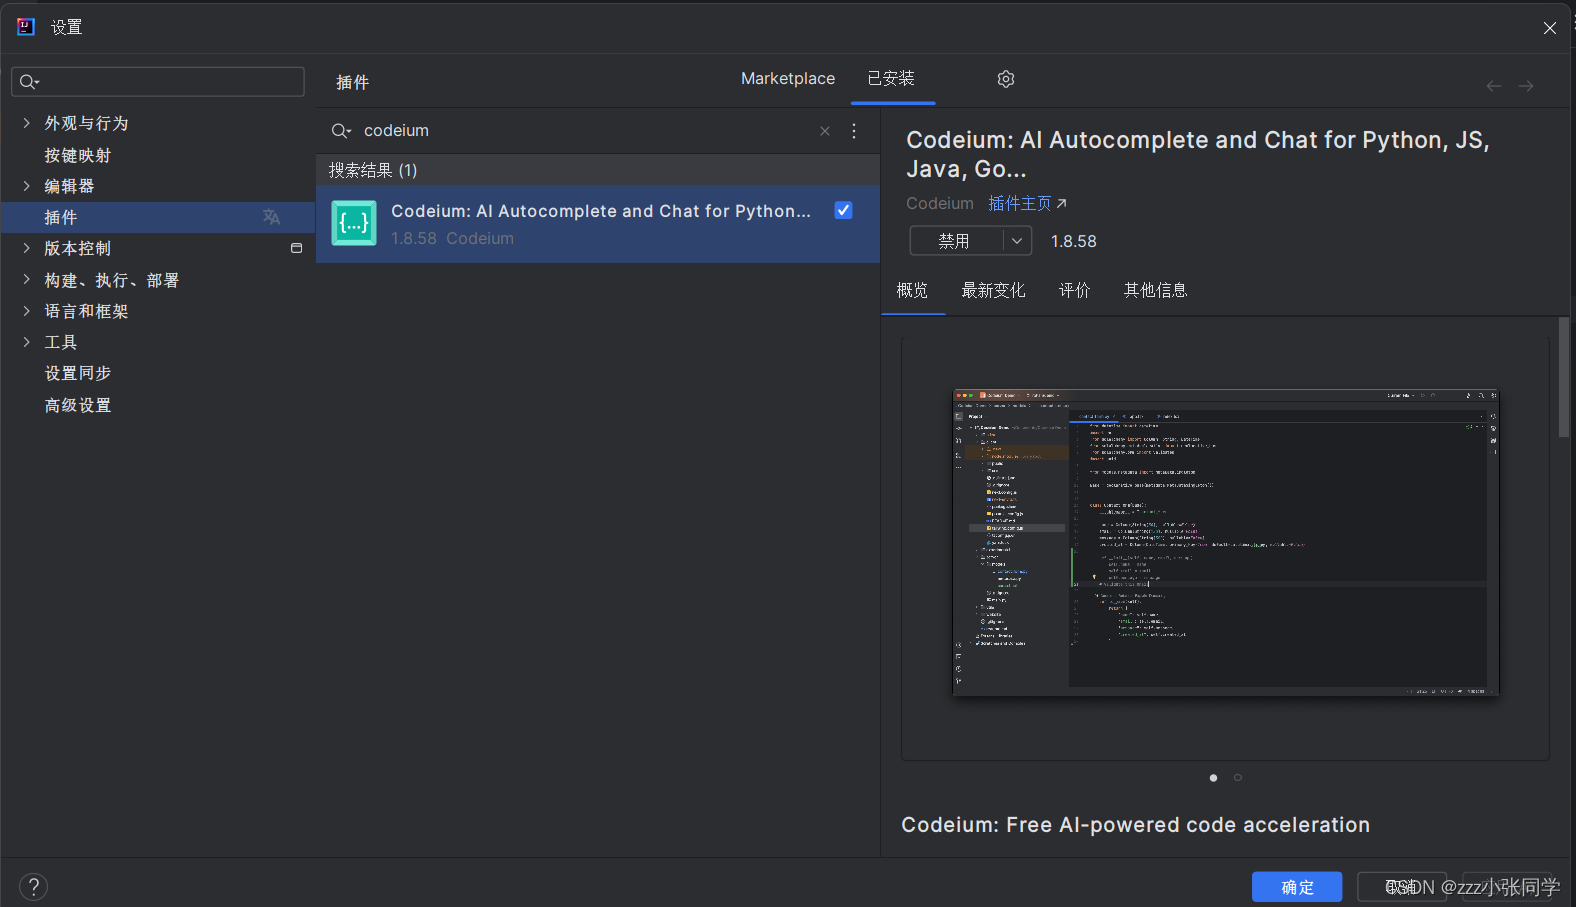This screenshot has width=1576, height=907.
Task: Clear the codeium plugin search text
Action: point(825,131)
